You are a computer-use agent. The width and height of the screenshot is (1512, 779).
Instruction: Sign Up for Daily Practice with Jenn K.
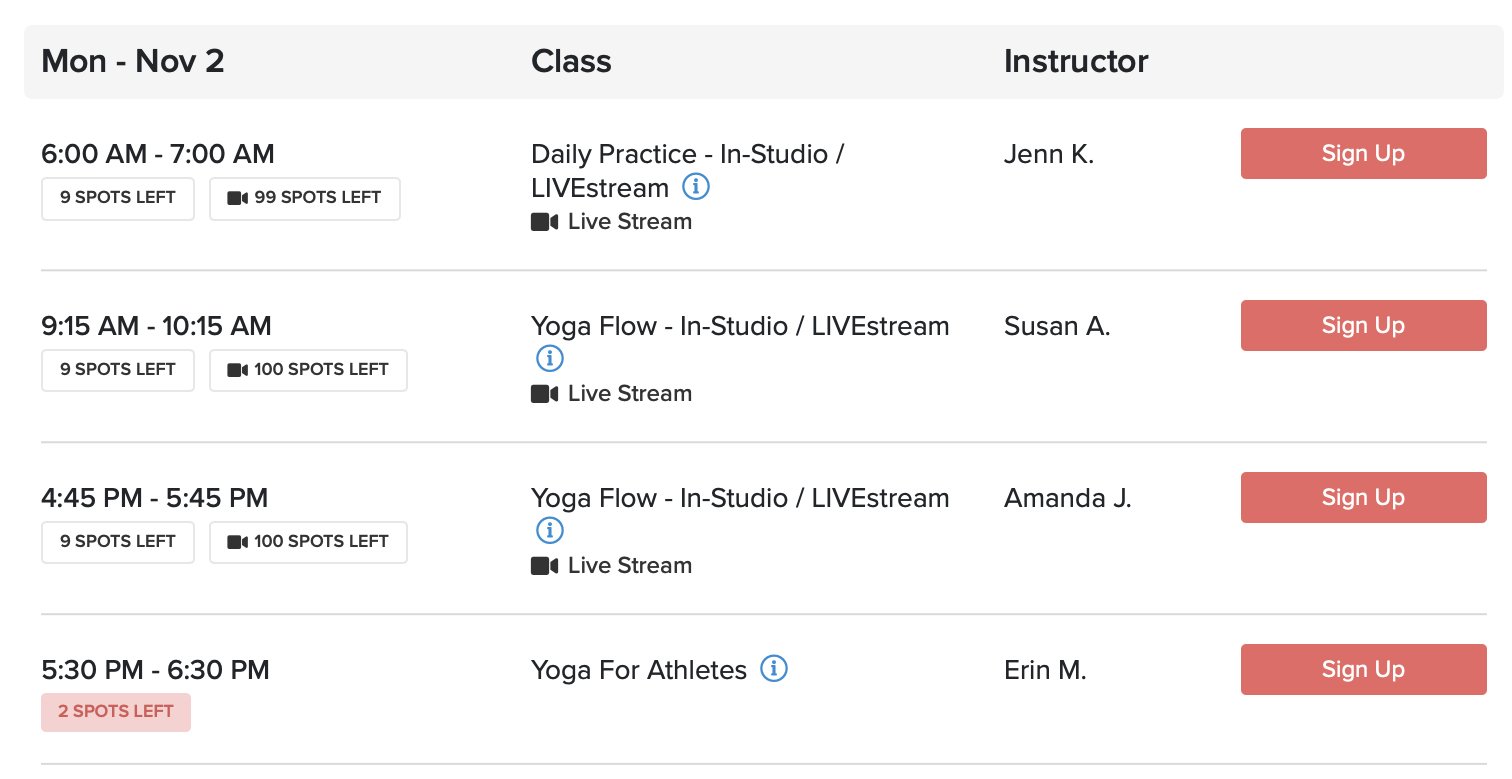coord(1362,153)
